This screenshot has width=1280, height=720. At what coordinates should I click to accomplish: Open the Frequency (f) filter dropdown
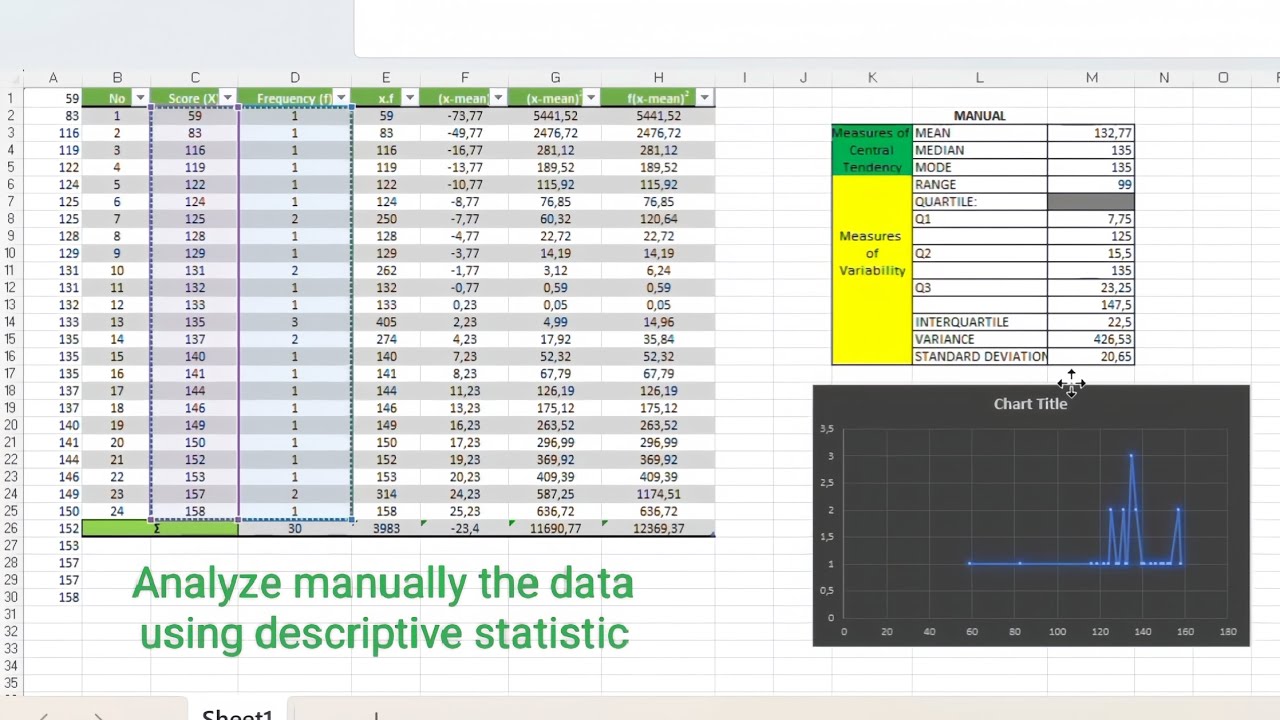[342, 98]
